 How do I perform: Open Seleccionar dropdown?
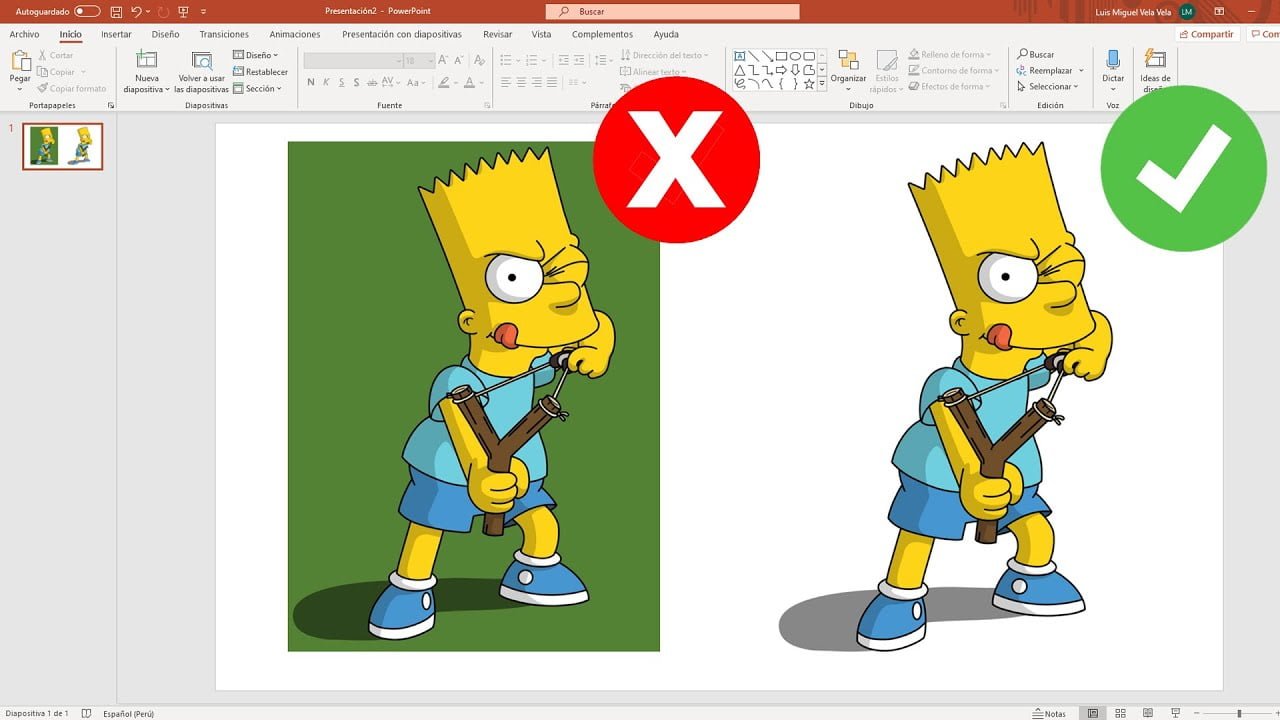[1047, 87]
